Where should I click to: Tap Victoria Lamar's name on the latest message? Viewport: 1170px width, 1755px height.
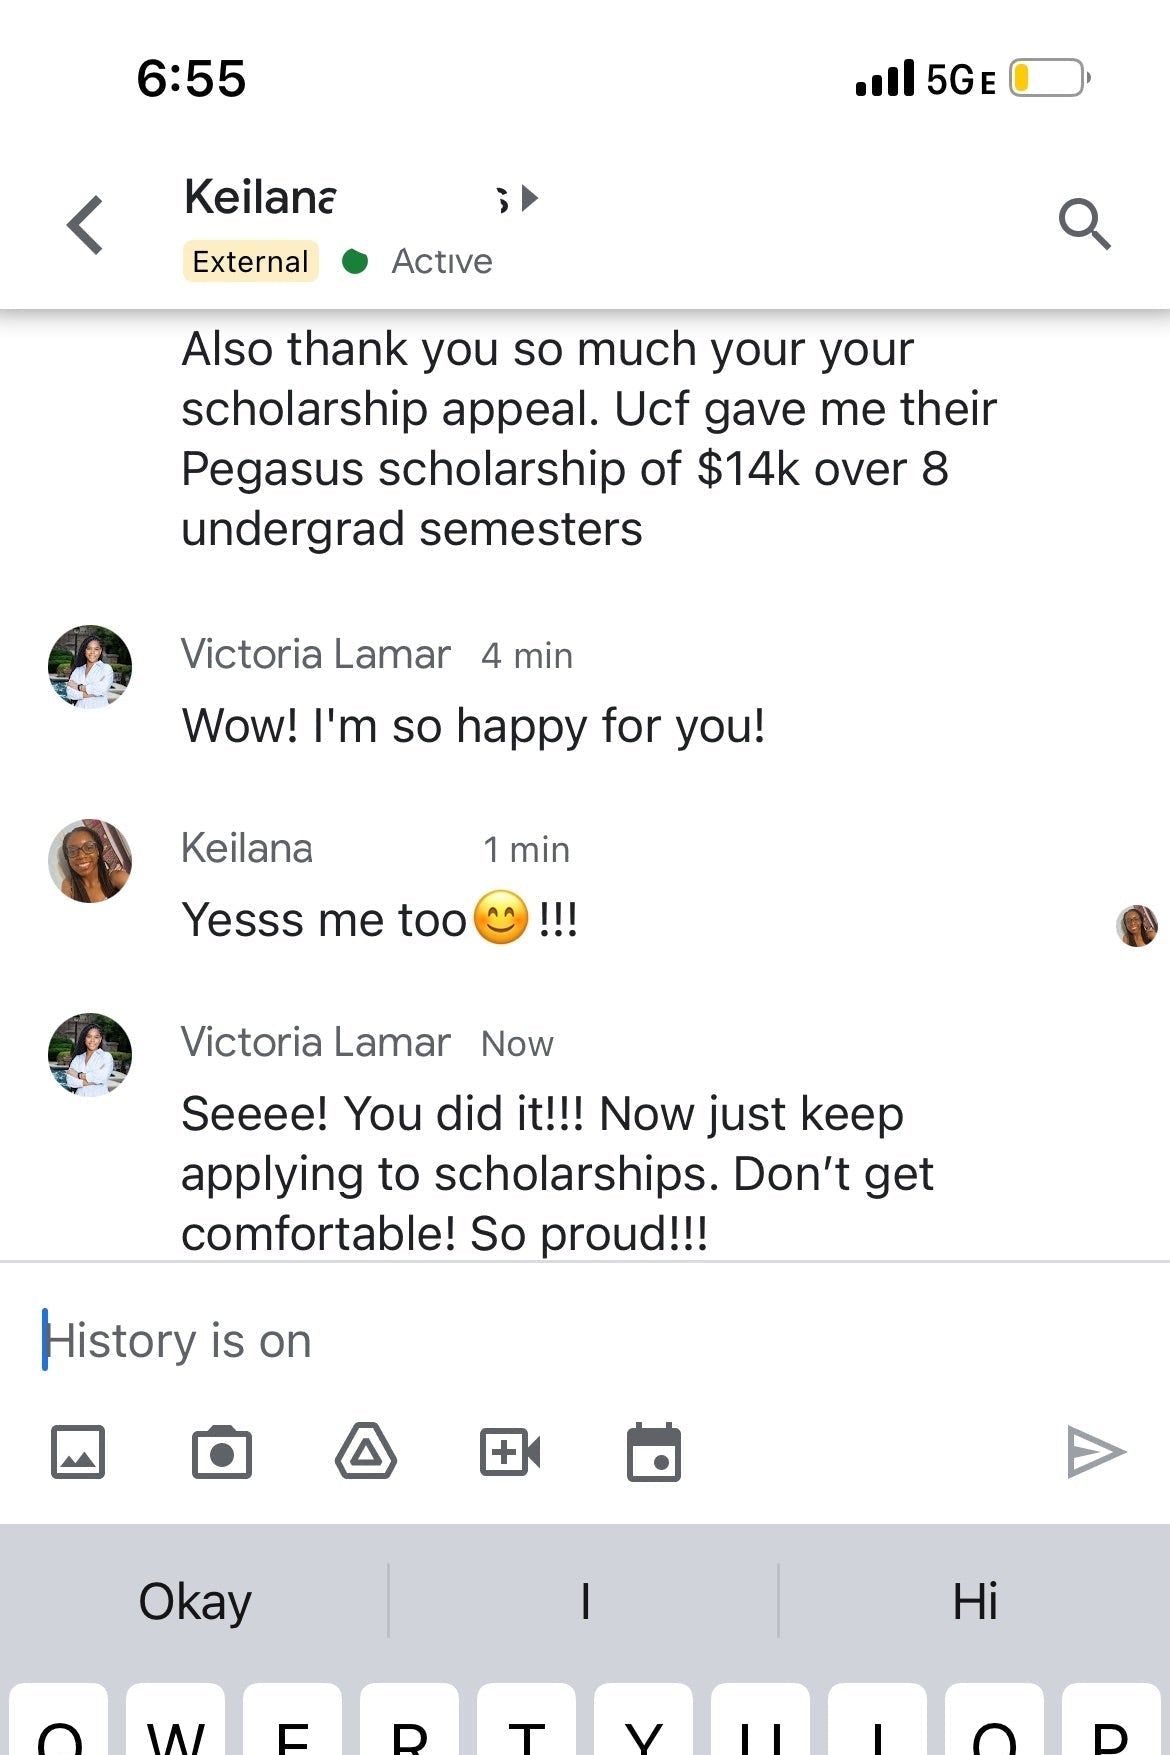click(315, 1043)
